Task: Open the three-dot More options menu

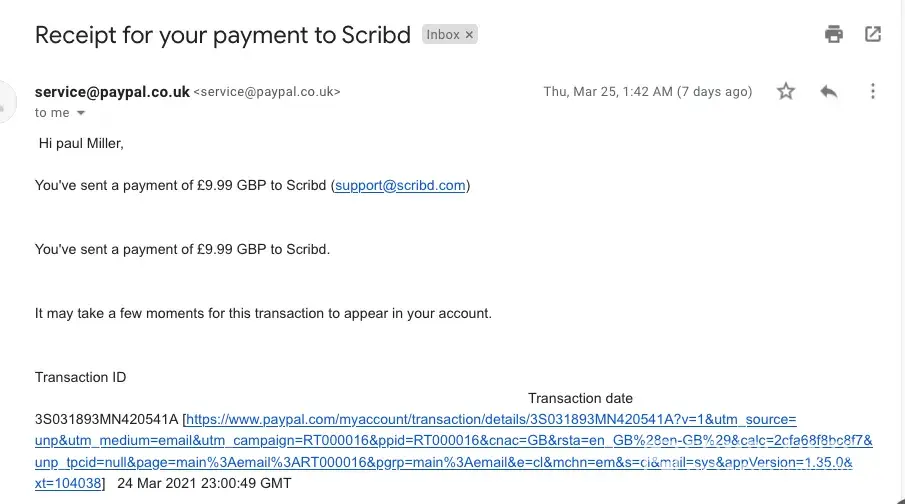Action: click(873, 91)
